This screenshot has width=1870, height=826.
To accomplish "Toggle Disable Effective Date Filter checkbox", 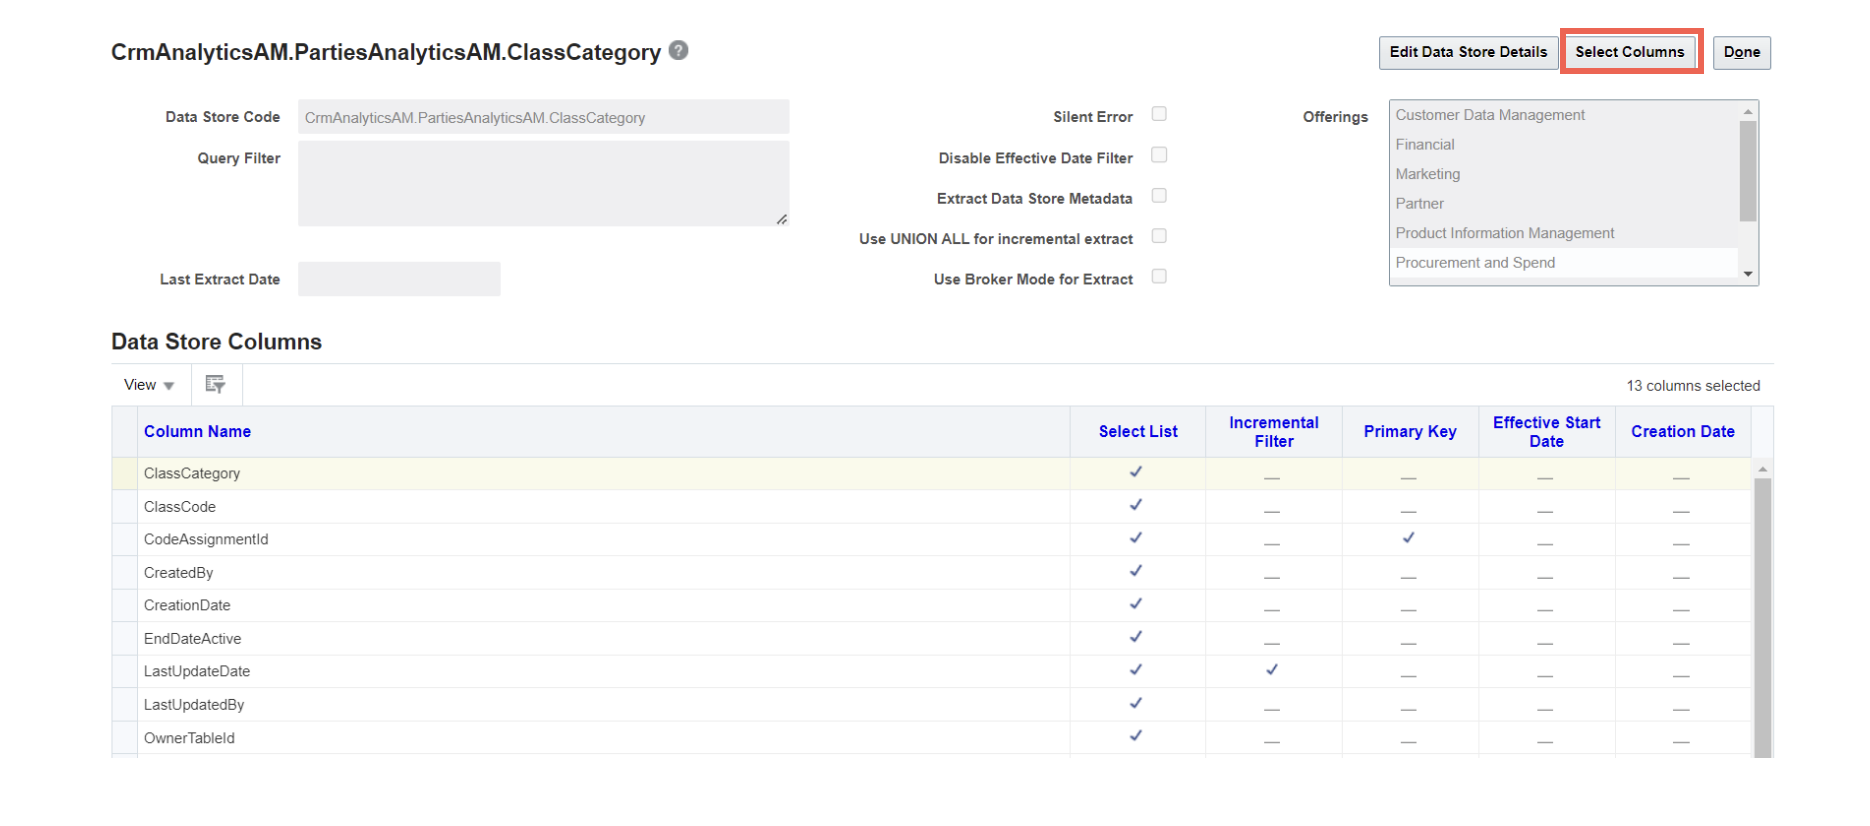I will [x=1159, y=155].
